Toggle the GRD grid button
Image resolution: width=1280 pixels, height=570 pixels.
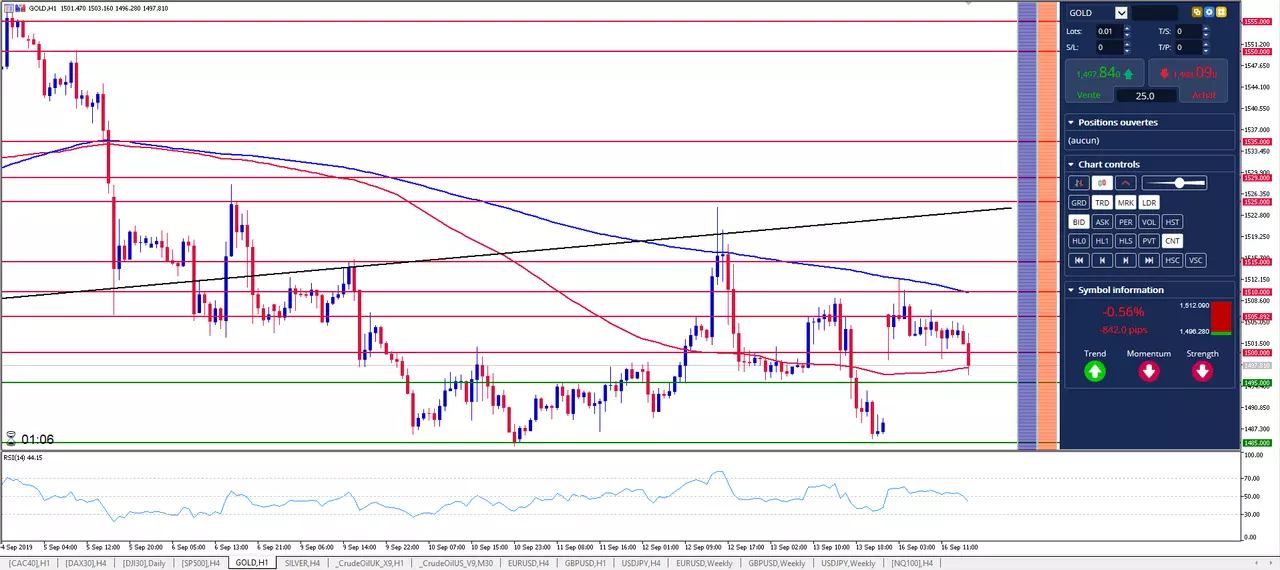pos(1078,203)
